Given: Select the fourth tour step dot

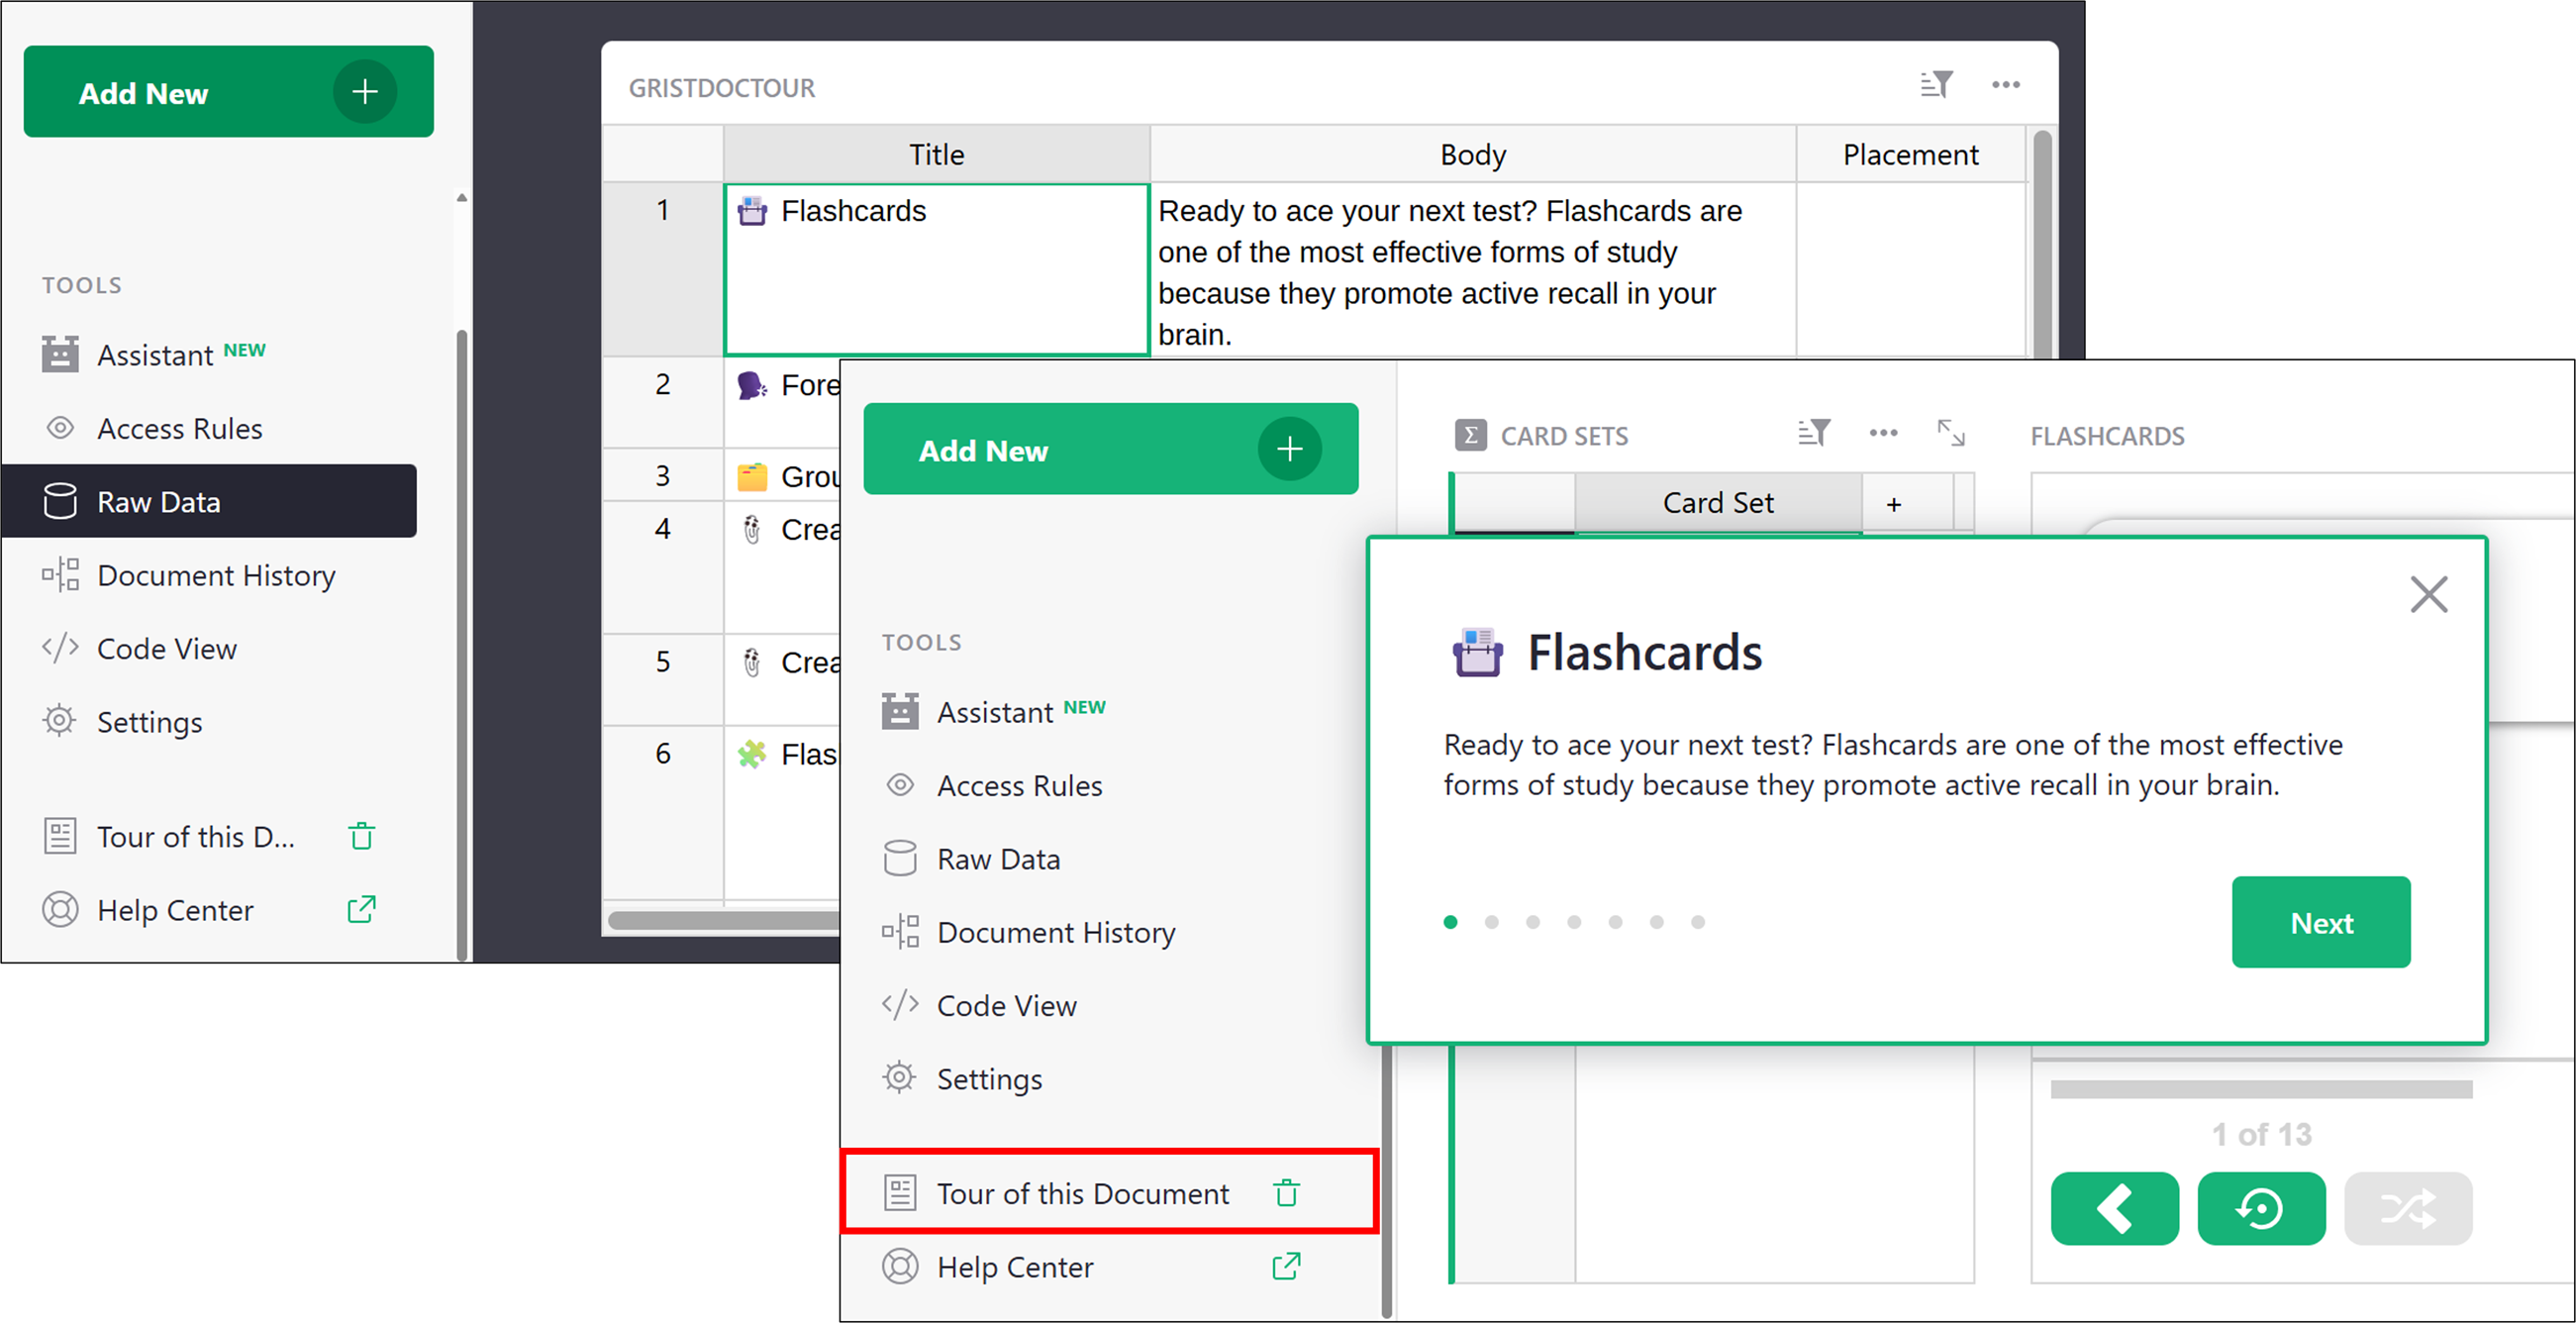Looking at the screenshot, I should coord(1574,922).
